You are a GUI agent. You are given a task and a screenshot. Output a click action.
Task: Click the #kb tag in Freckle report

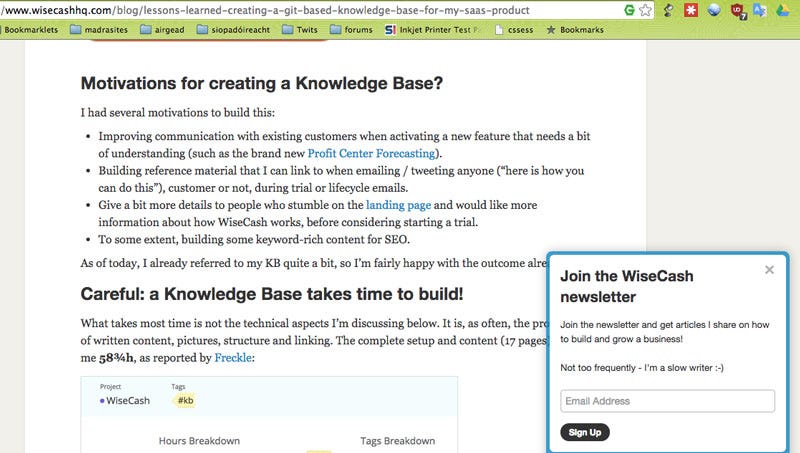pos(185,400)
